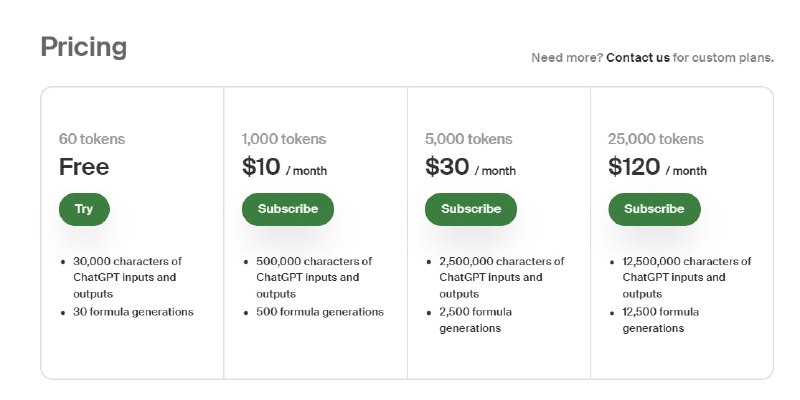Click the Try button on Free plan

84,209
